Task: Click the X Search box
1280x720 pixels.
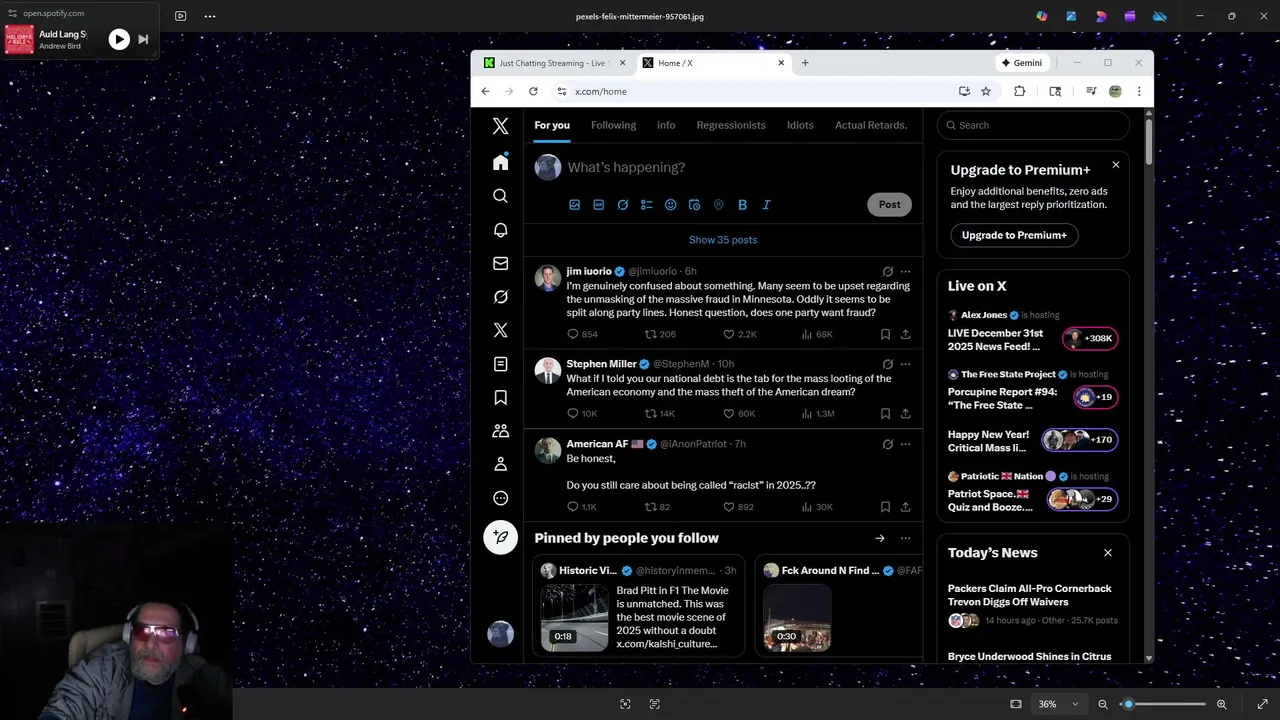Action: click(1033, 125)
